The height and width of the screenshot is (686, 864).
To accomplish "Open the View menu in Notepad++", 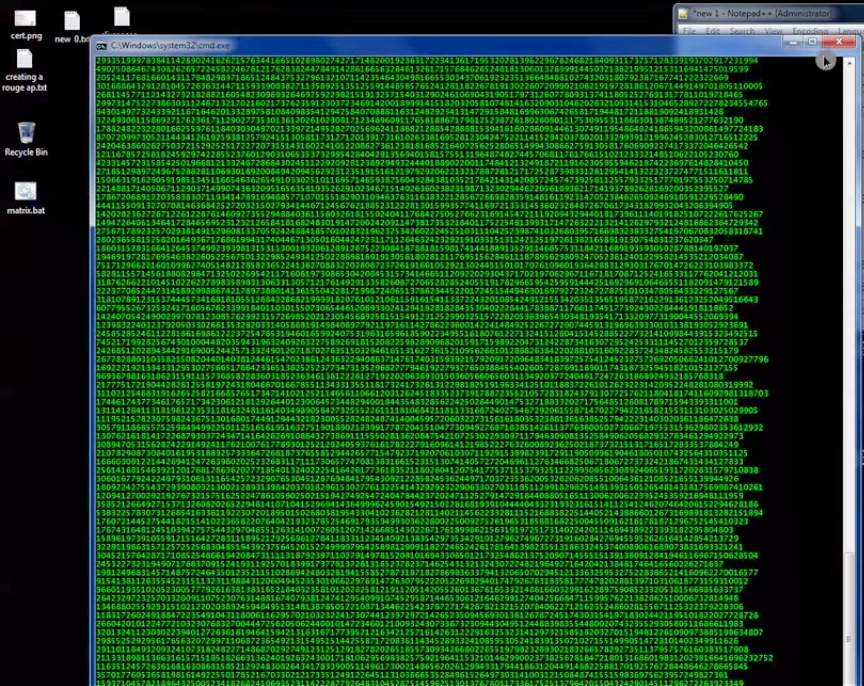I will [773, 31].
